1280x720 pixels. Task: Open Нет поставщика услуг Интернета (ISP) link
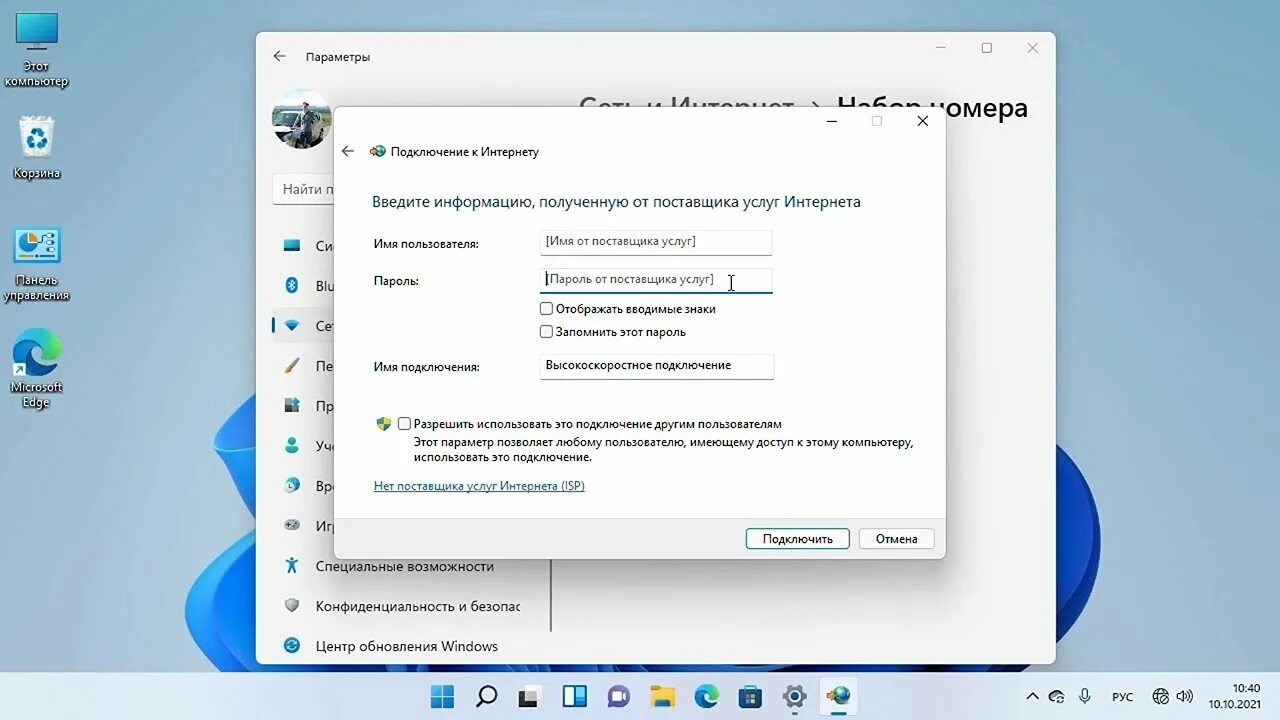(x=479, y=485)
